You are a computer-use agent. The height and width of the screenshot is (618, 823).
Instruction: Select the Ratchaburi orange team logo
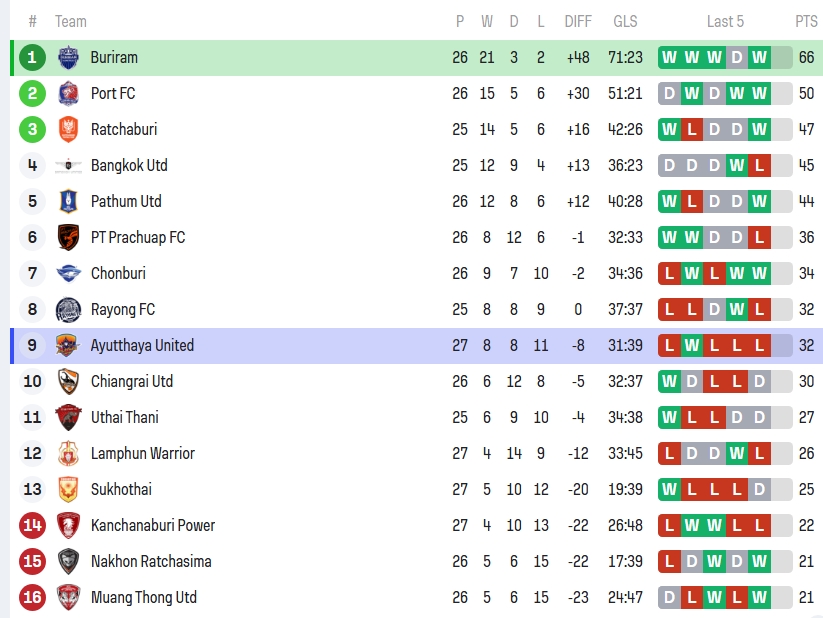pyautogui.click(x=68, y=129)
